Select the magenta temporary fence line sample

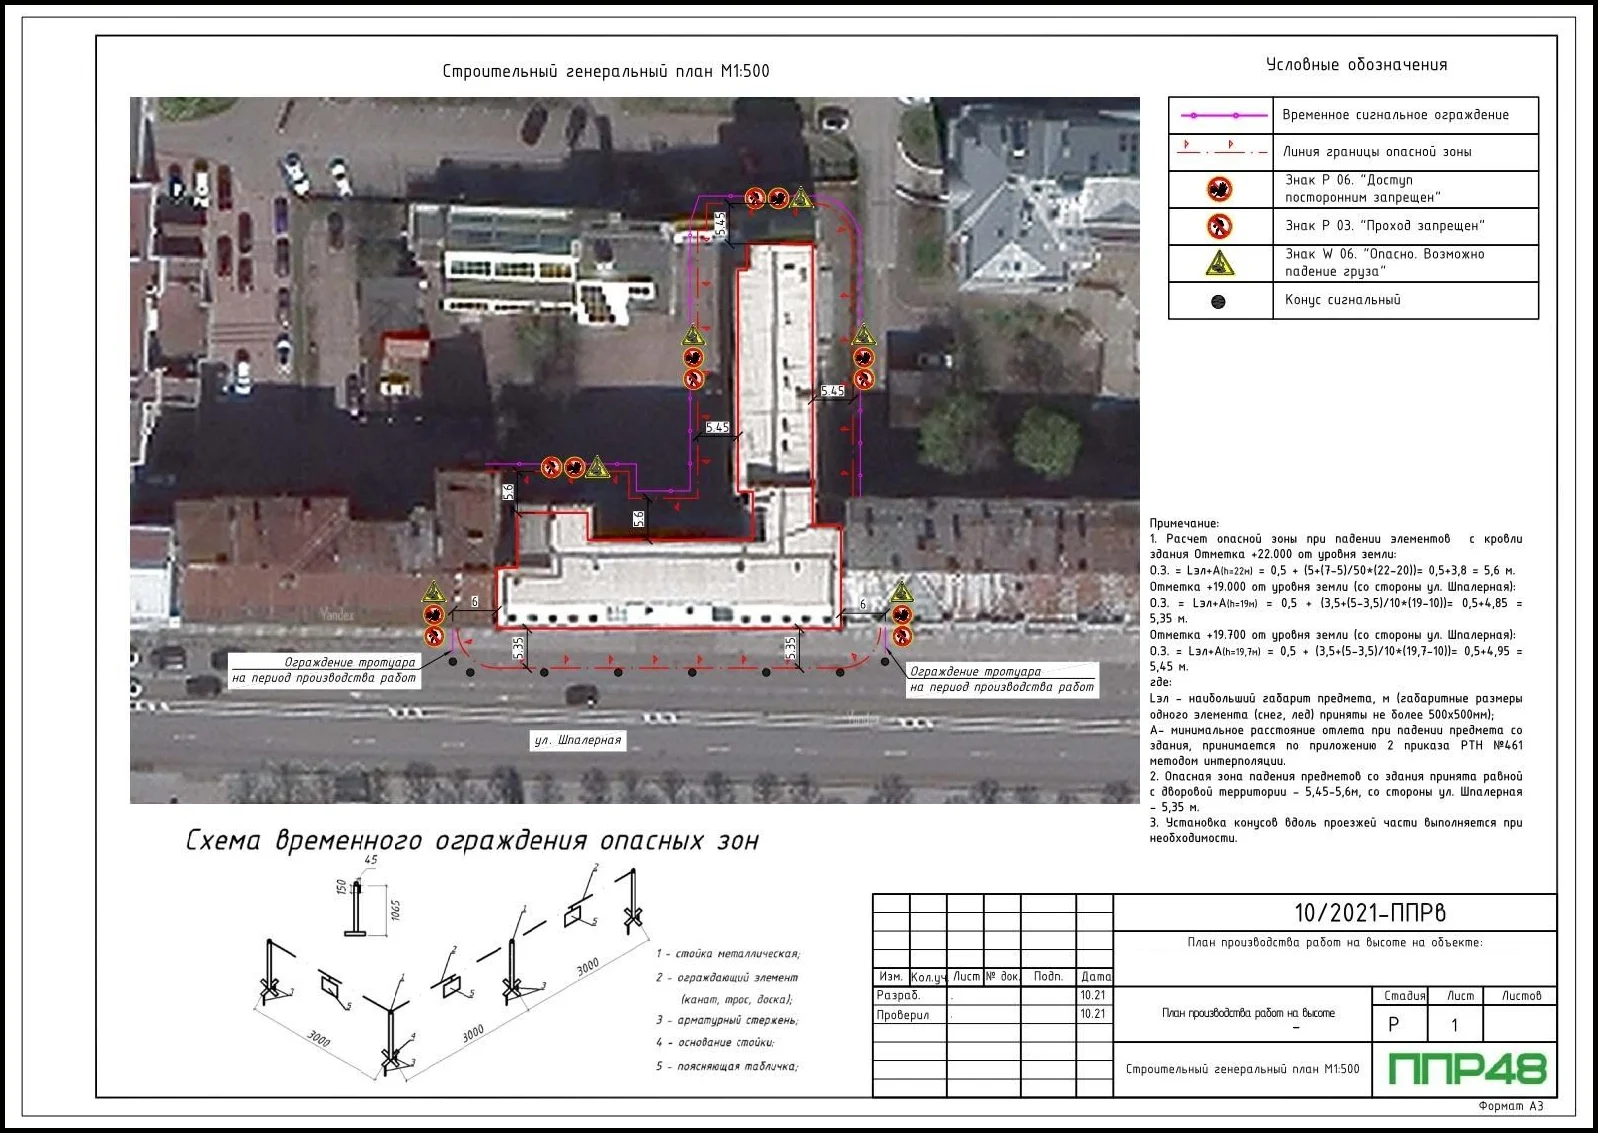(1219, 115)
